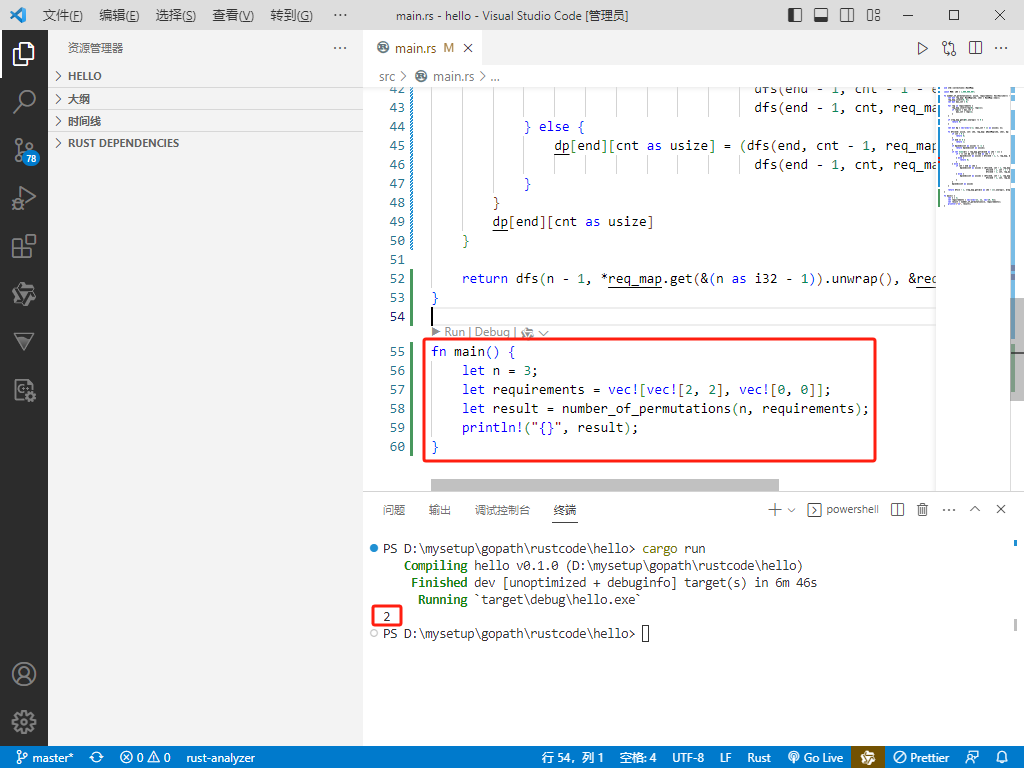Click the code minimap preview
Image resolution: width=1024 pixels, height=768 pixels.
coord(973,147)
